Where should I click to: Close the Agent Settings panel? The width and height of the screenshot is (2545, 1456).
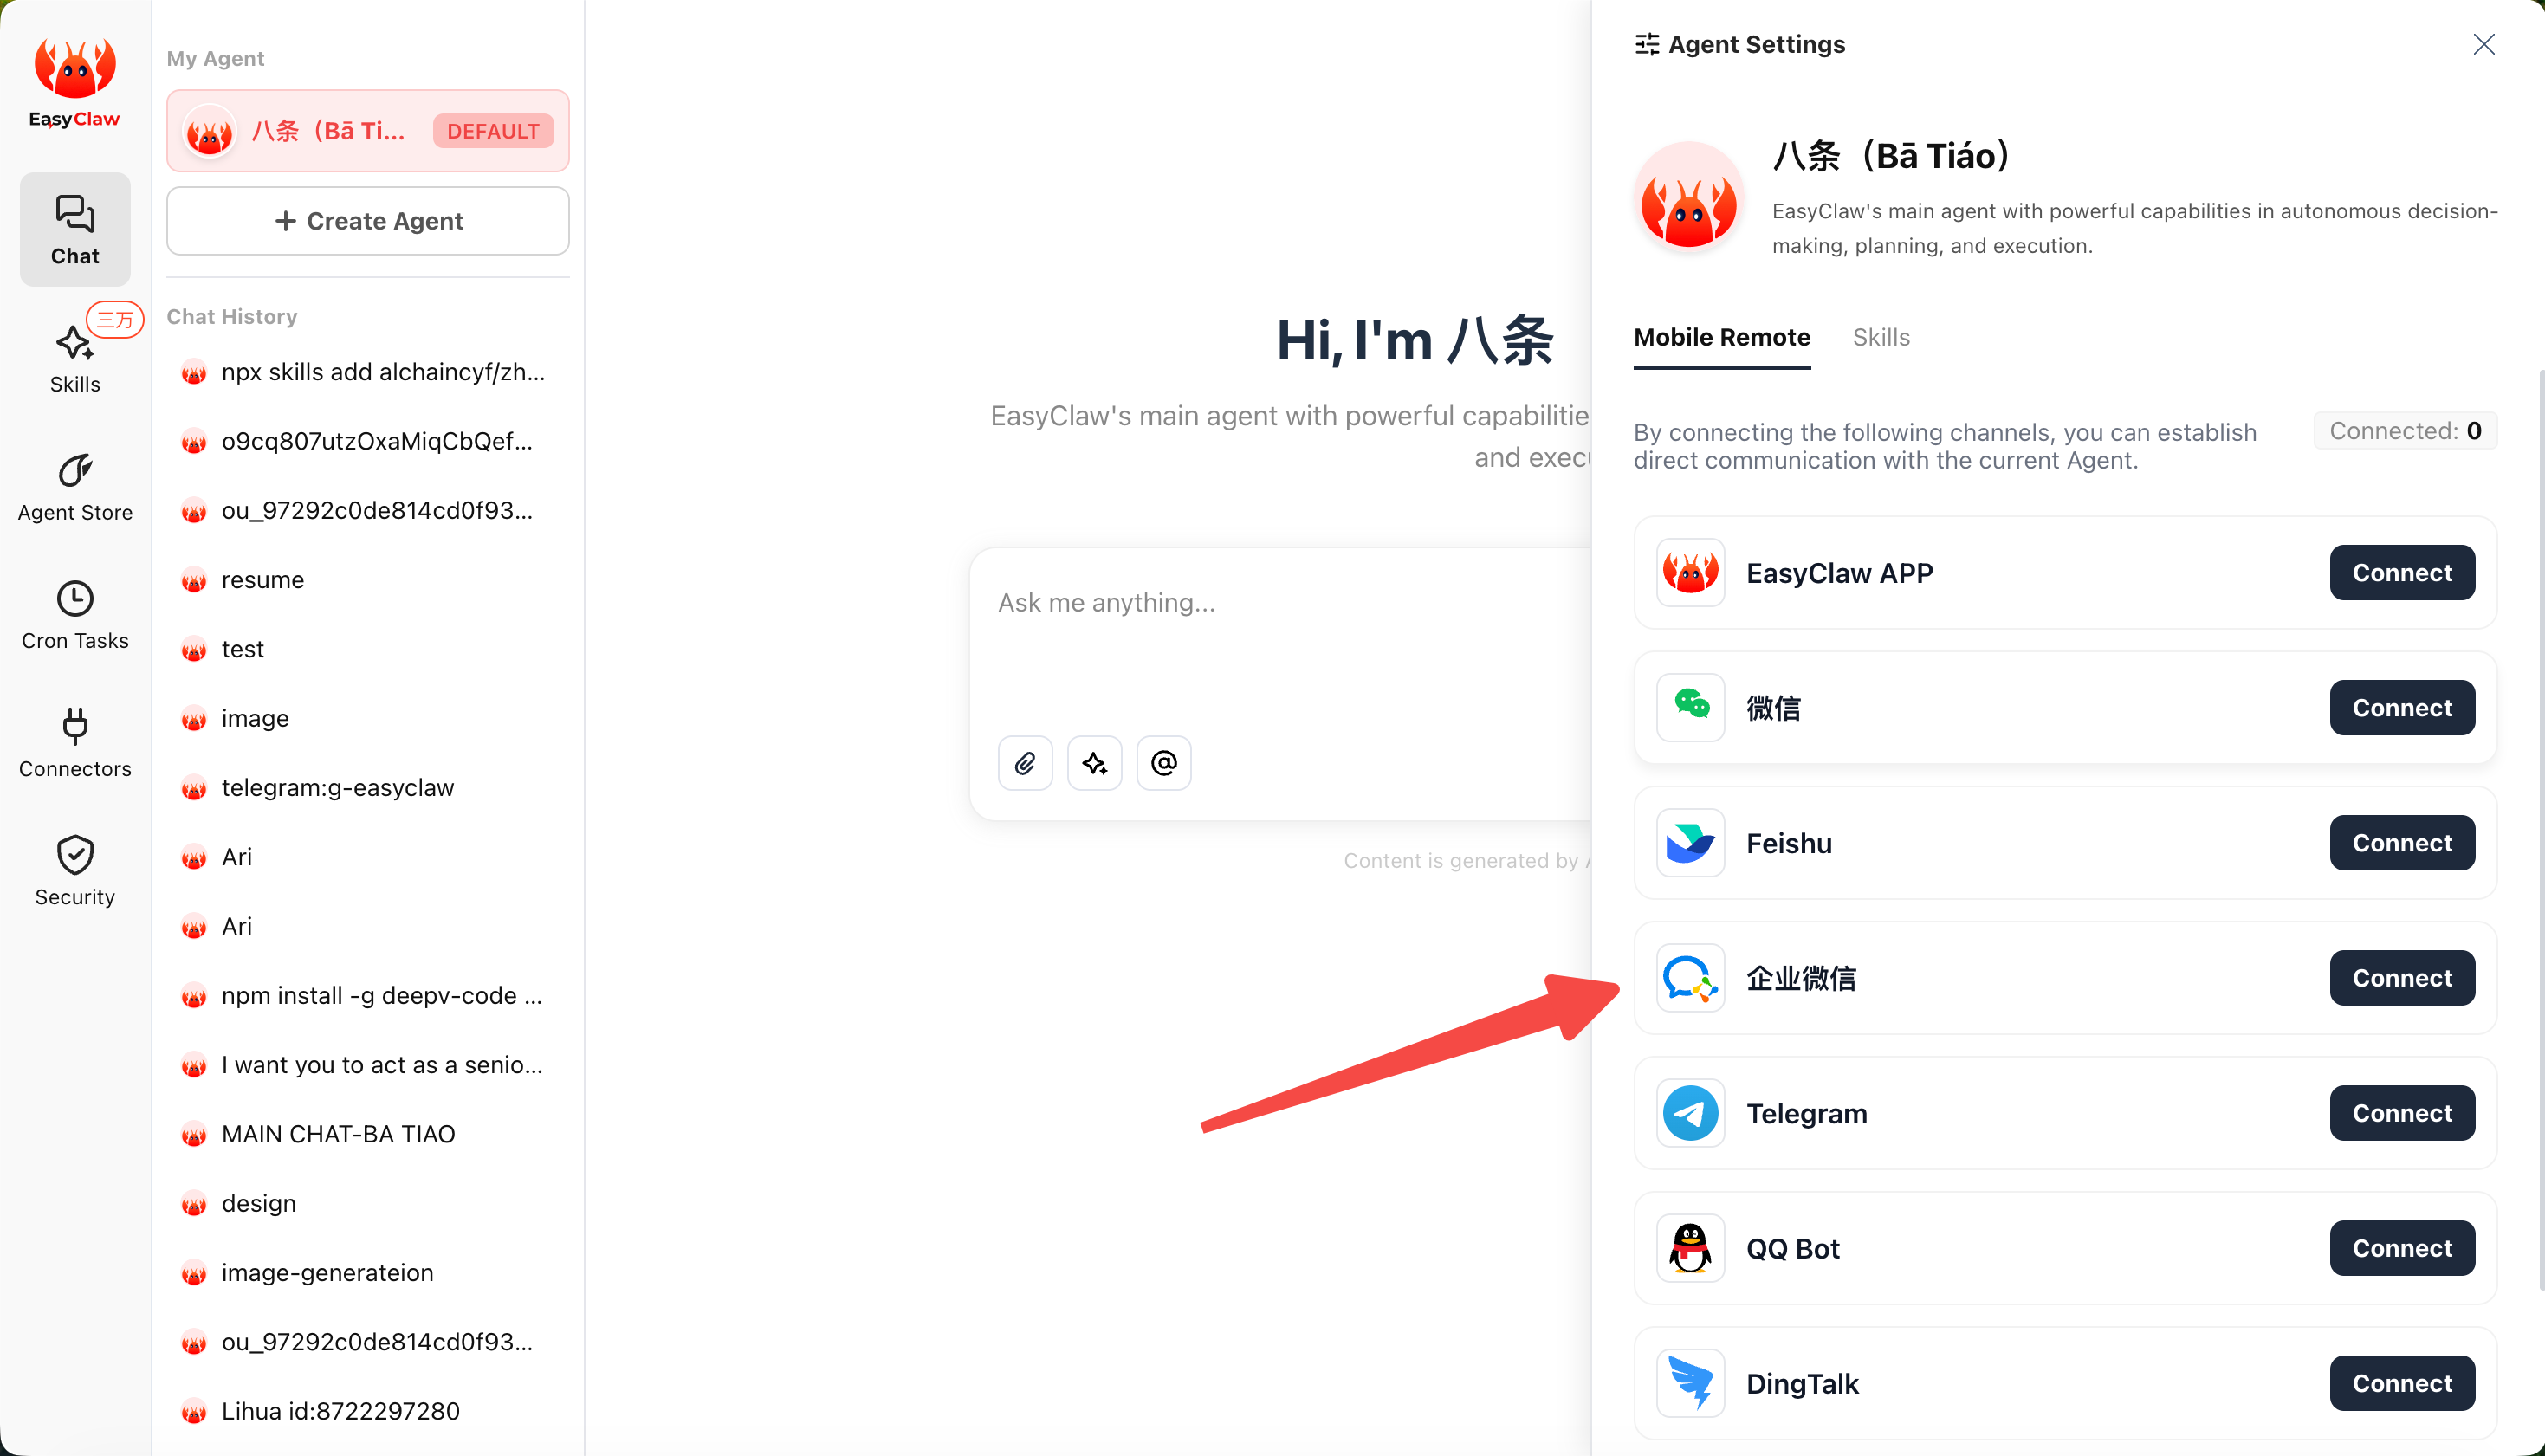[2484, 44]
